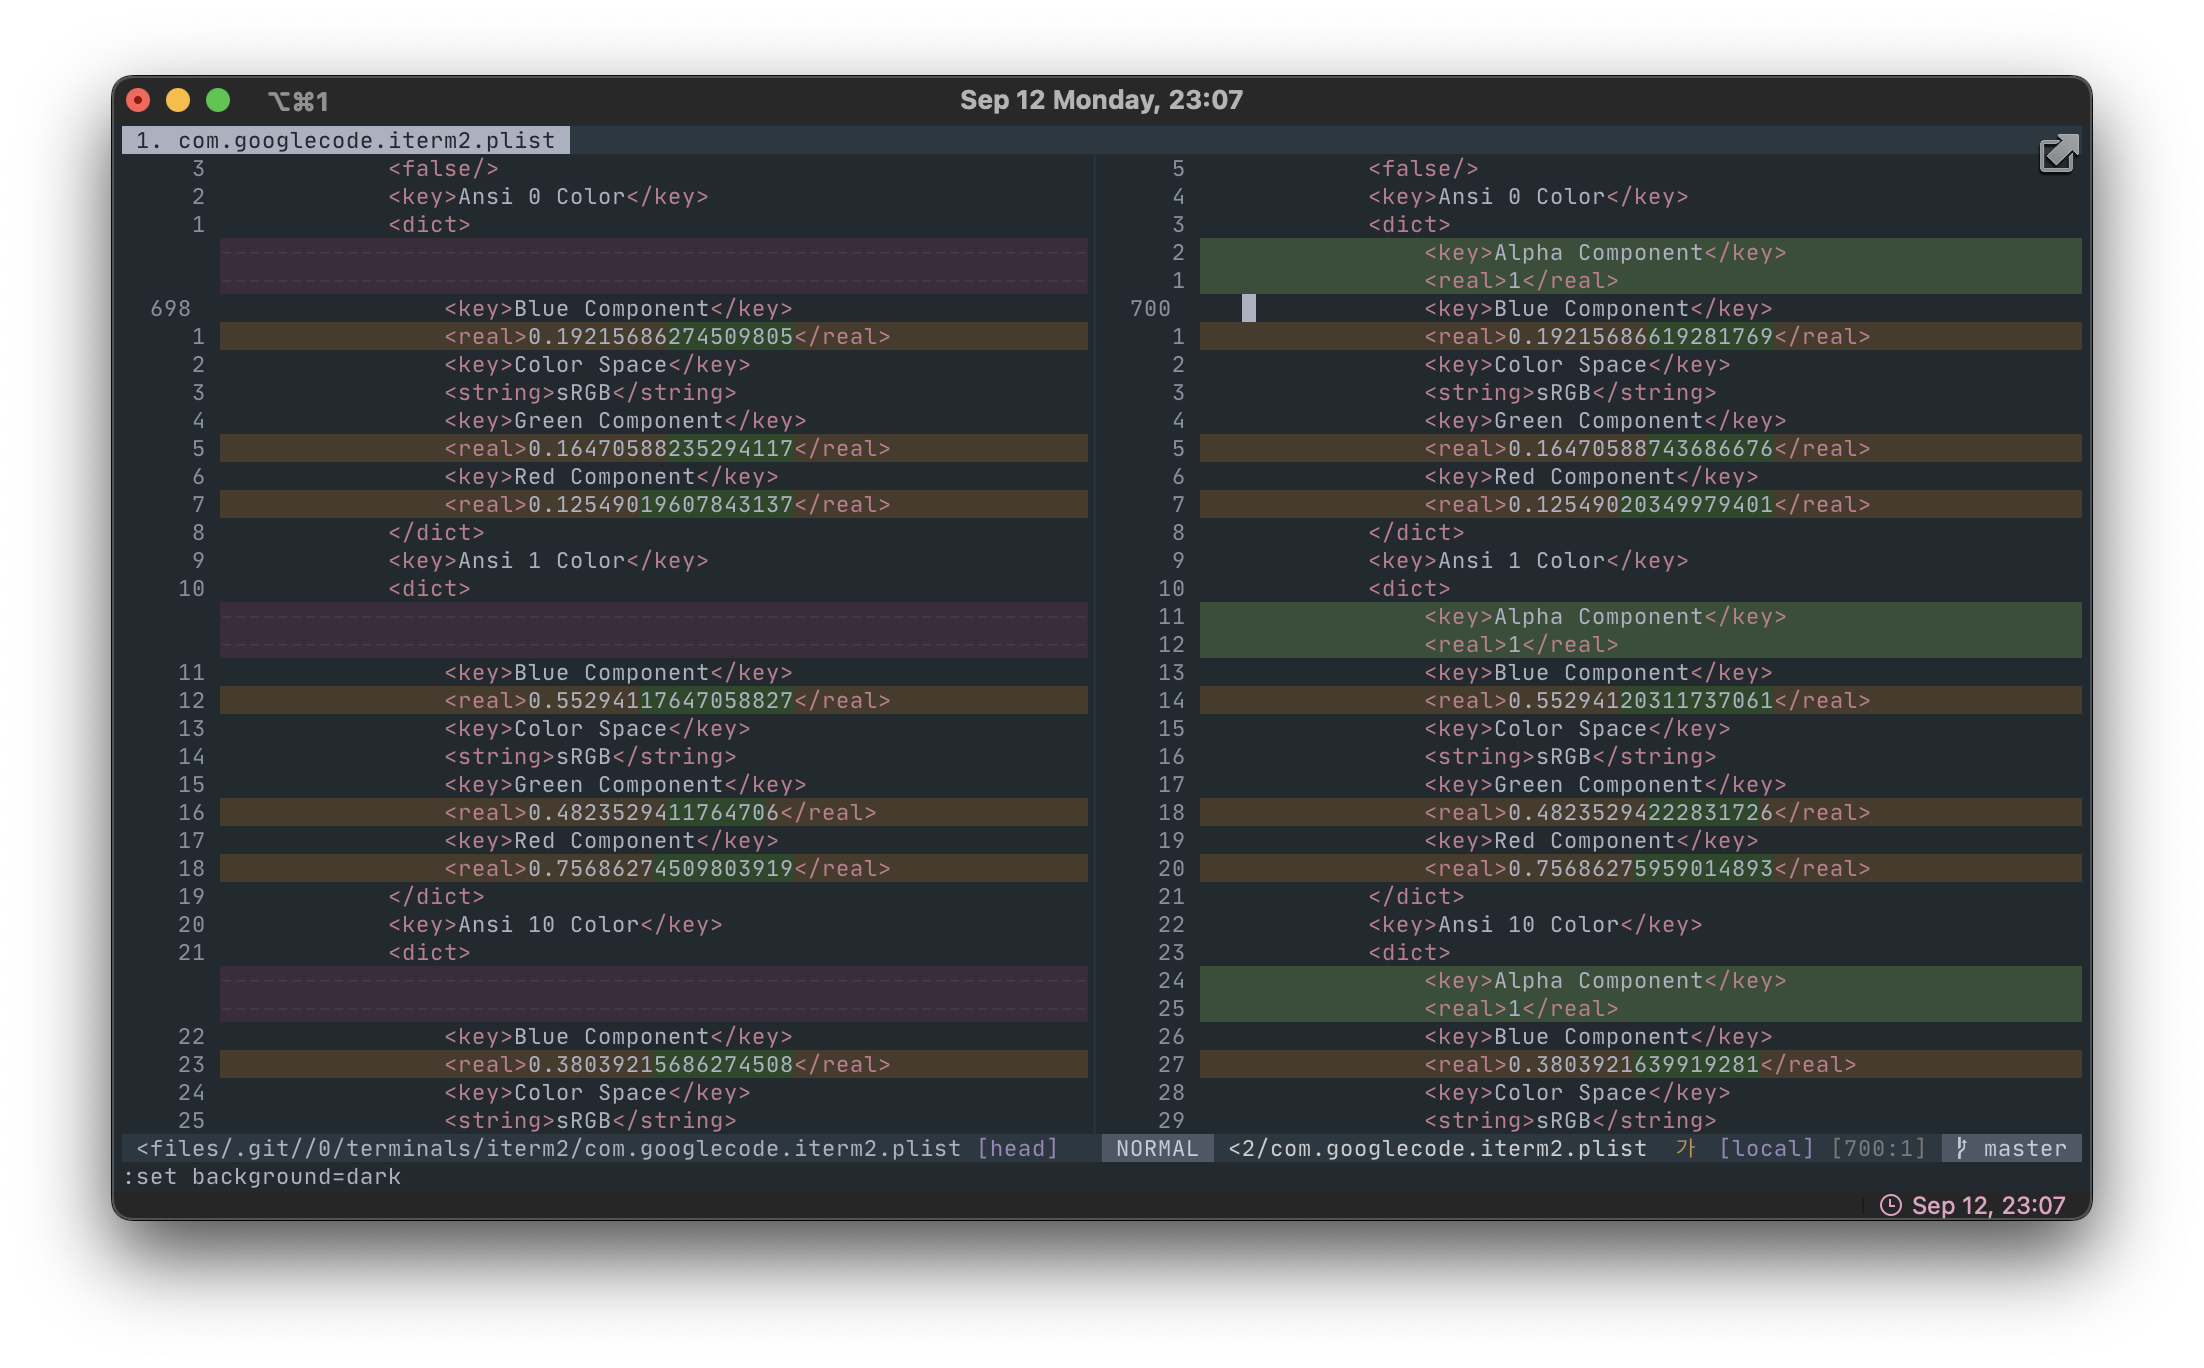The image size is (2204, 1368).
Task: Click the 'Sep 12, 23:07' status bar time
Action: (1988, 1205)
